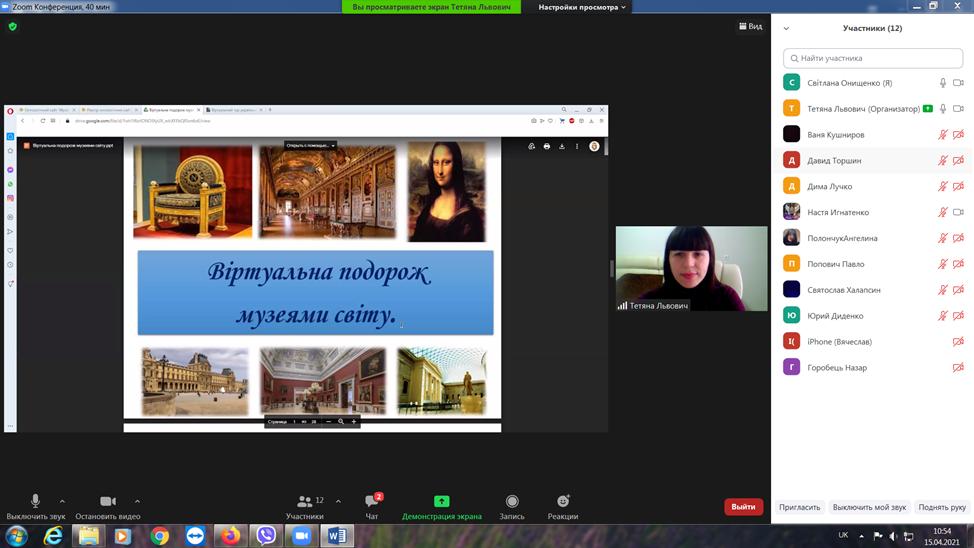
Task: Click the print icon in Drive viewer
Action: pos(547,146)
